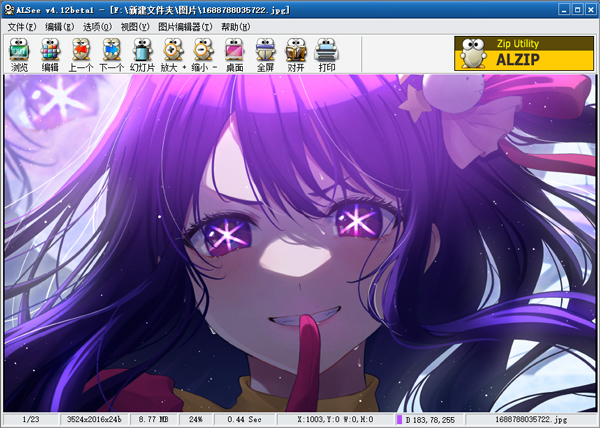This screenshot has height=428, width=600.
Task: Open the 编辑(E) menu in menu bar
Action: point(60,26)
